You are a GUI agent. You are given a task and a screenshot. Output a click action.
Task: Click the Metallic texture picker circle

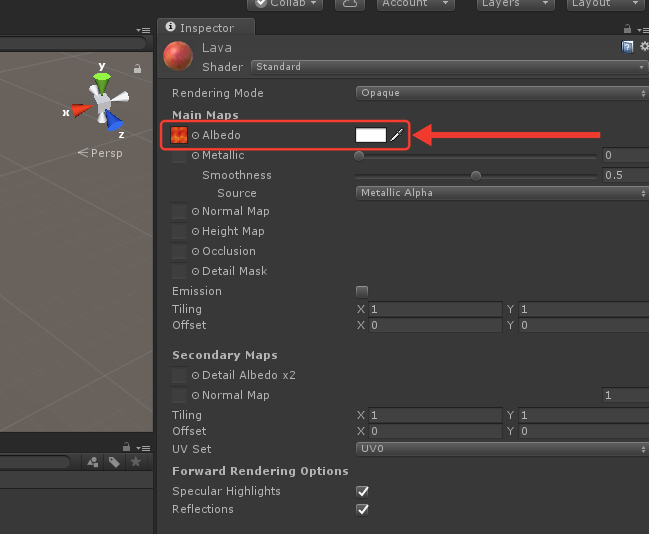click(195, 156)
